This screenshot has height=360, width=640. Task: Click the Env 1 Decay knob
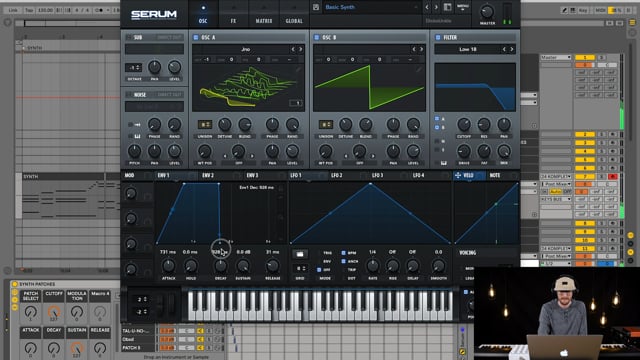(220, 266)
